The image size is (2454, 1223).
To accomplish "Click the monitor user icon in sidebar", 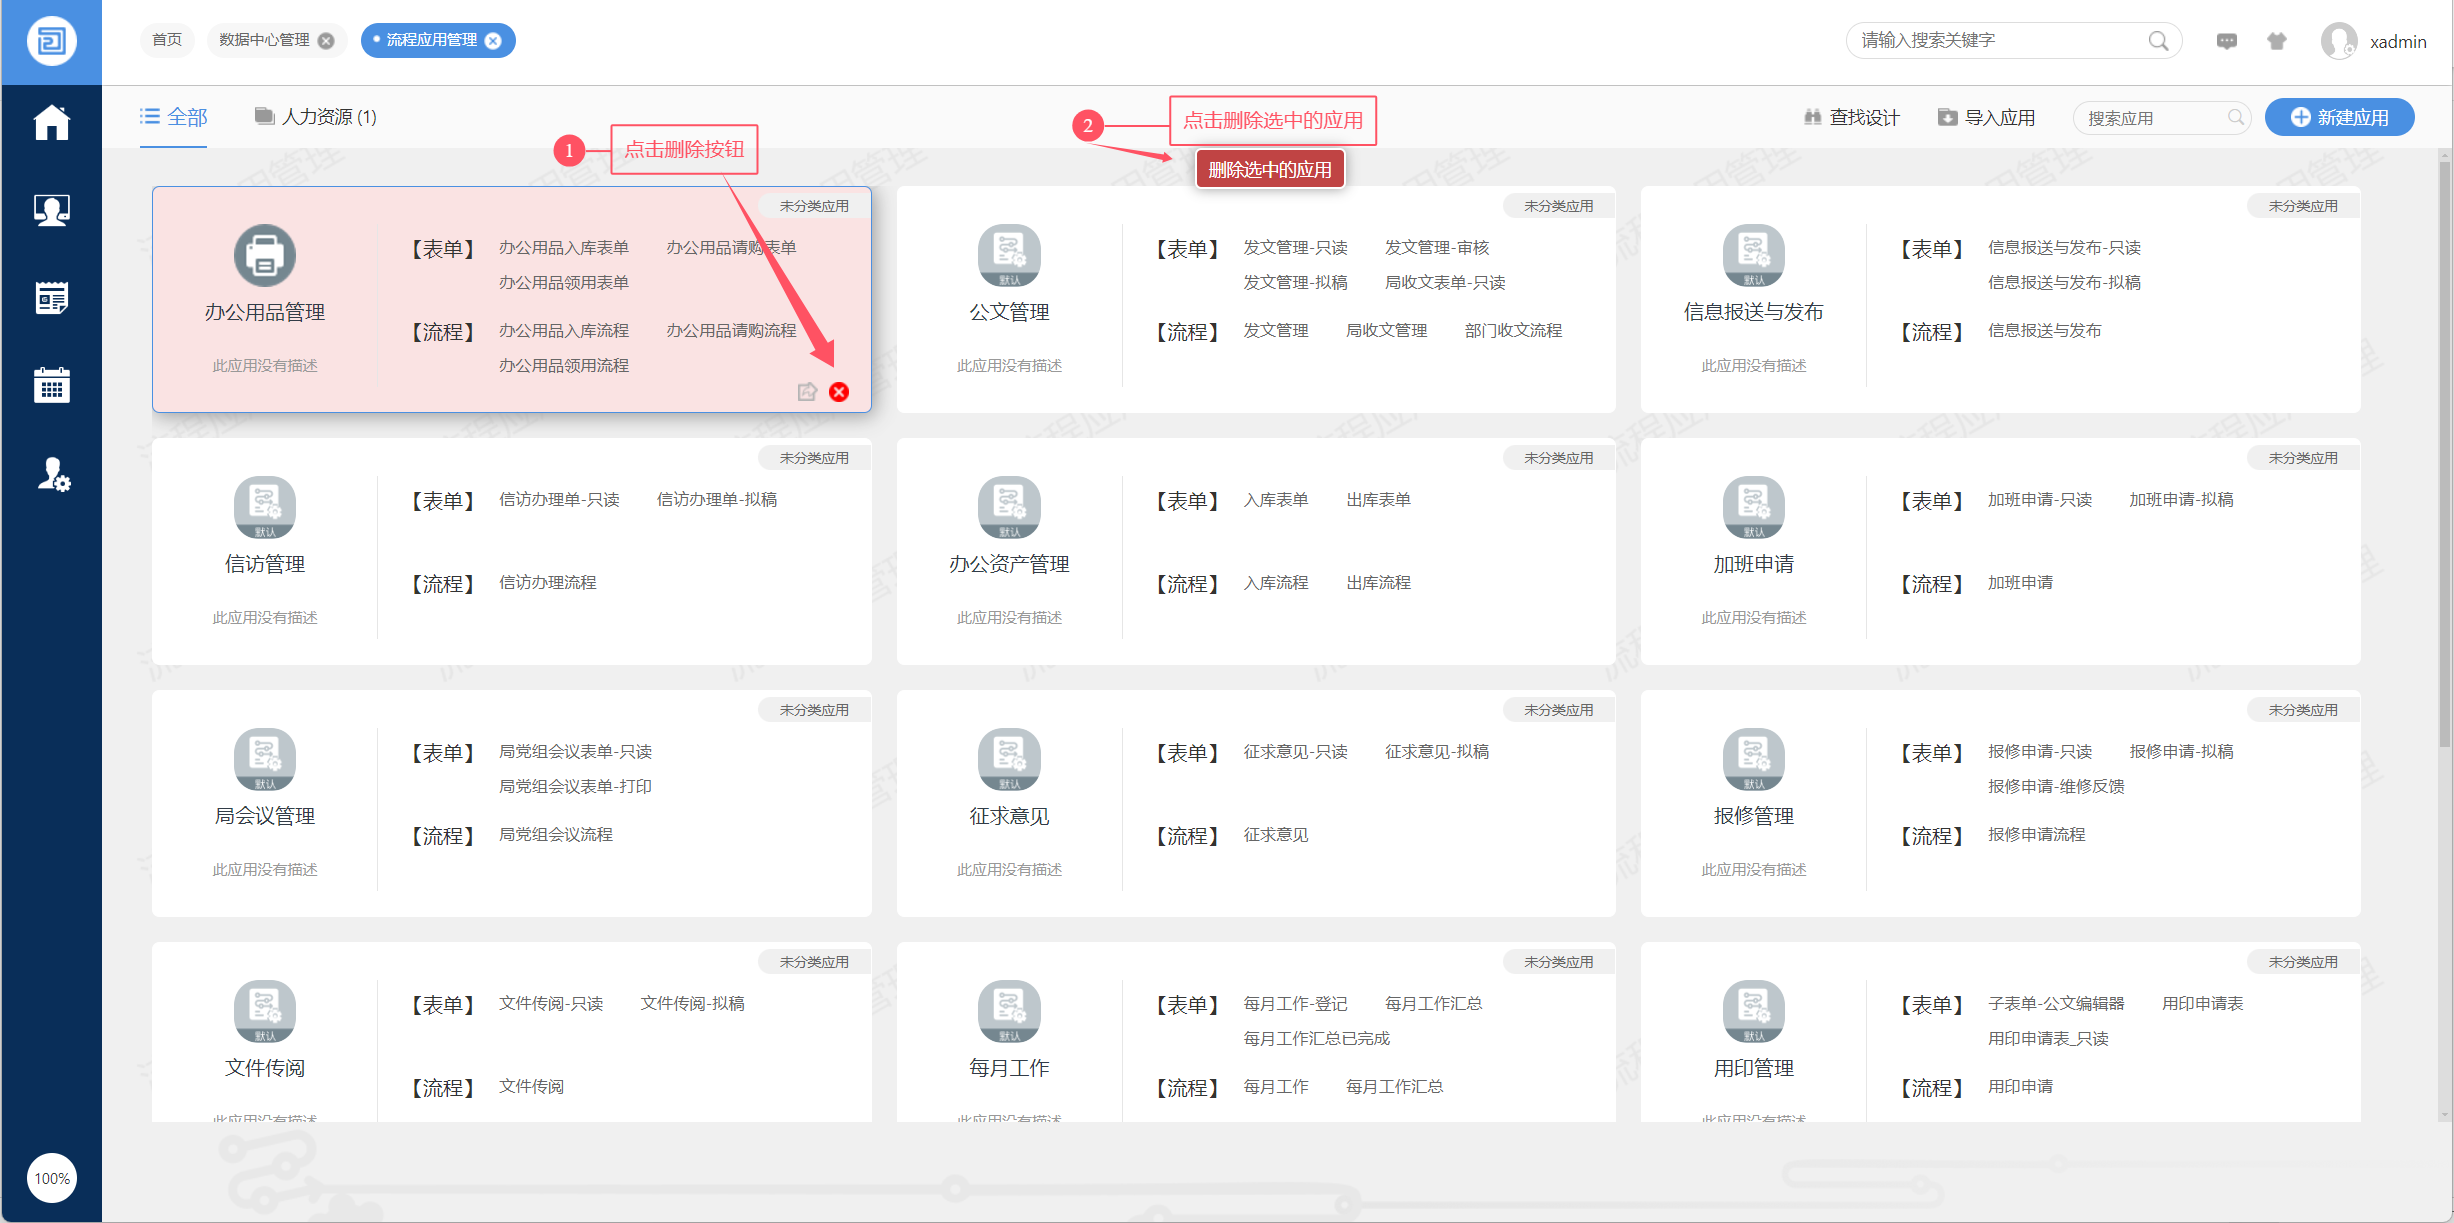I will pyautogui.click(x=51, y=210).
